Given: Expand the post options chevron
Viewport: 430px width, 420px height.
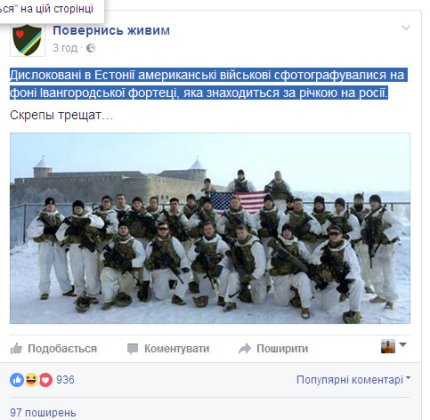Looking at the screenshot, I should click(x=406, y=28).
